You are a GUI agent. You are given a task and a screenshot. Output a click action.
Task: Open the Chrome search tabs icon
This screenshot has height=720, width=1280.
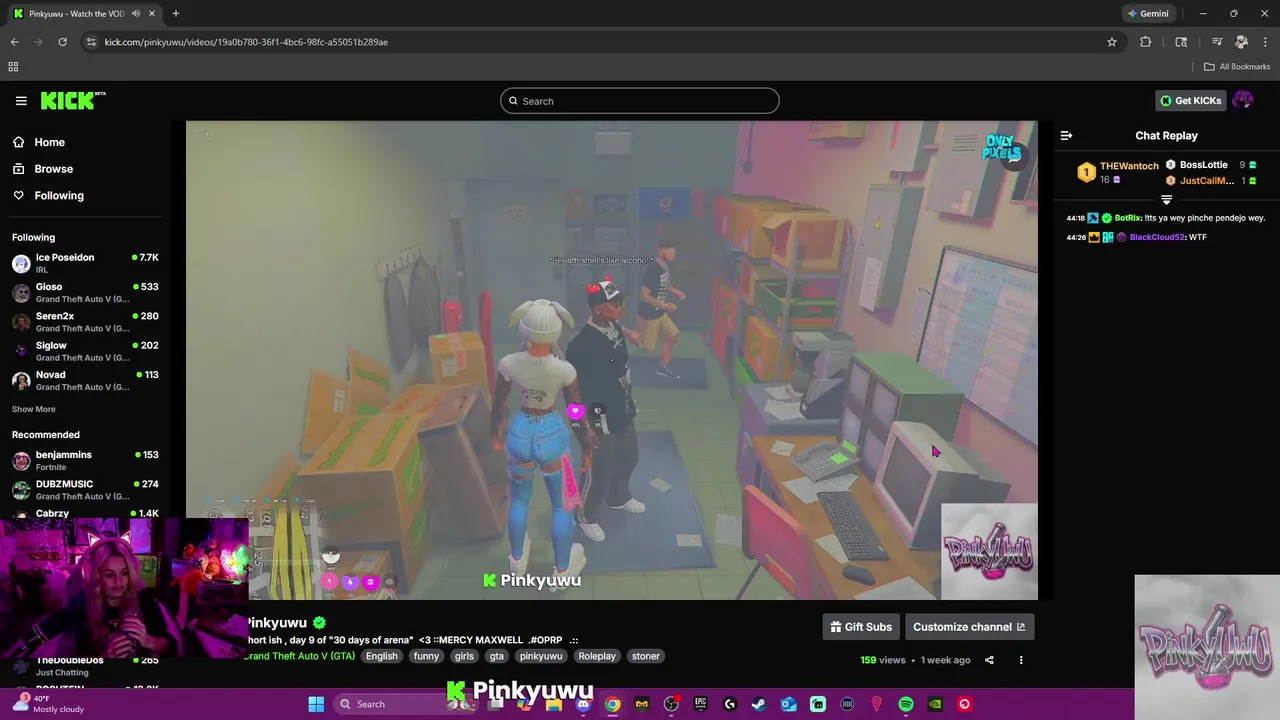(1181, 42)
